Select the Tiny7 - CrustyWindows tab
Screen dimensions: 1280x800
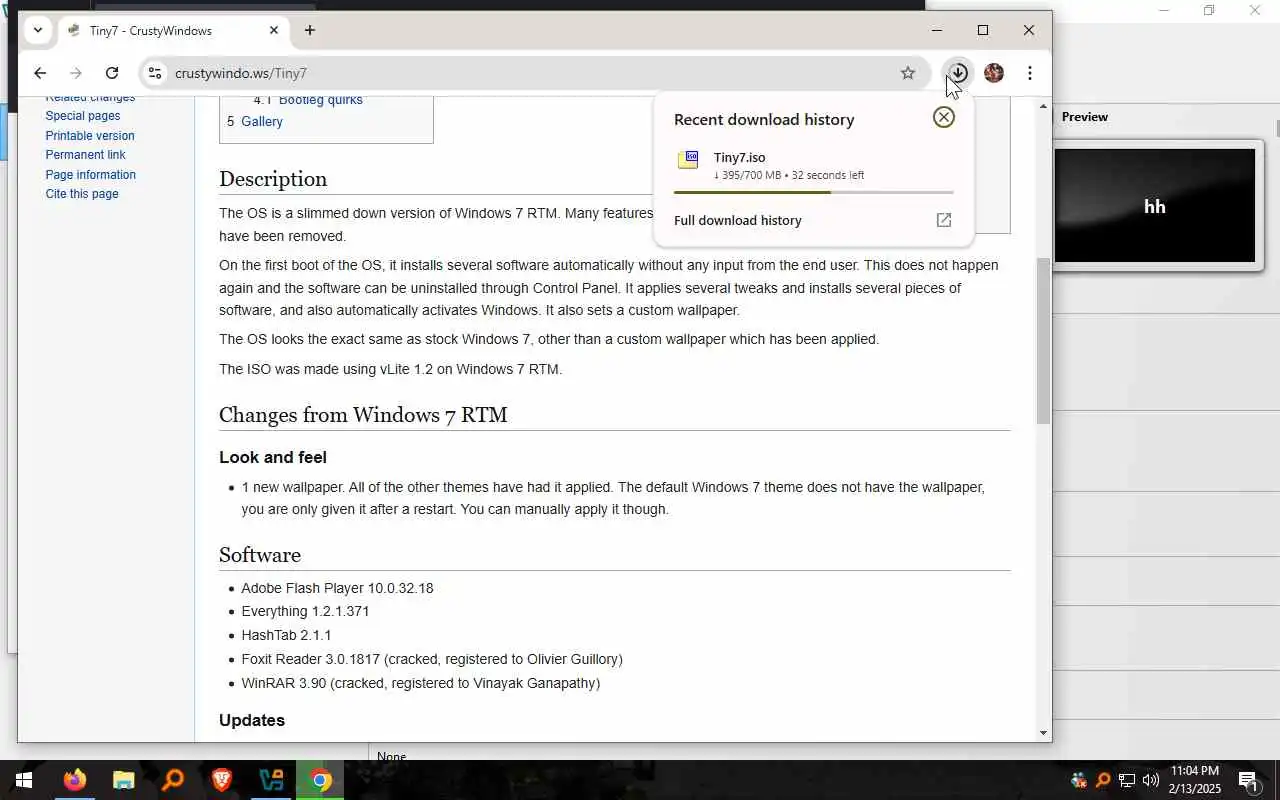(173, 31)
